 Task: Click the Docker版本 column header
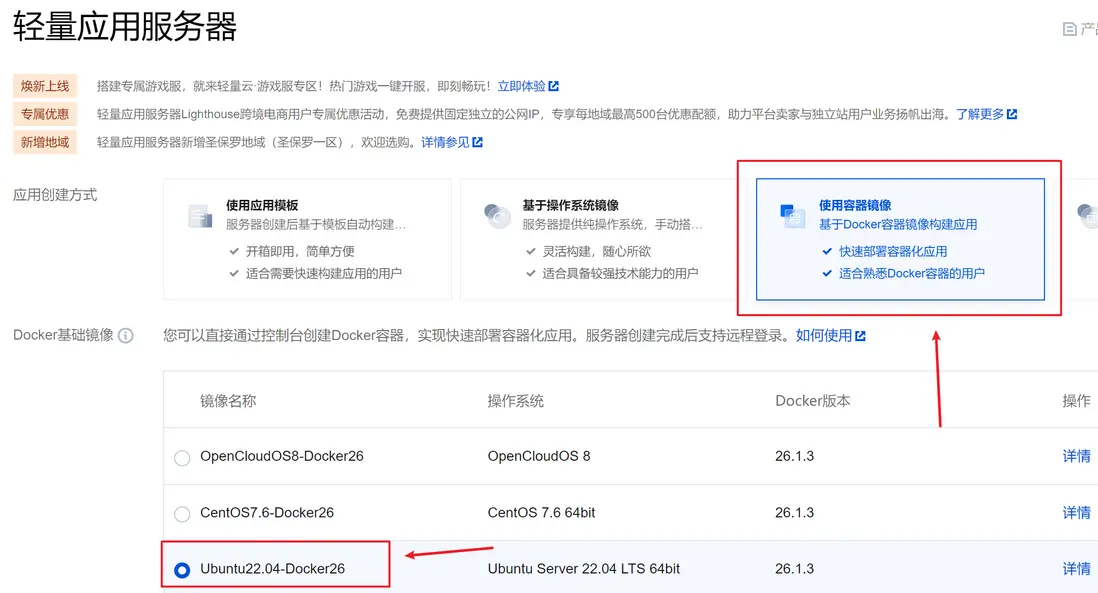812,400
